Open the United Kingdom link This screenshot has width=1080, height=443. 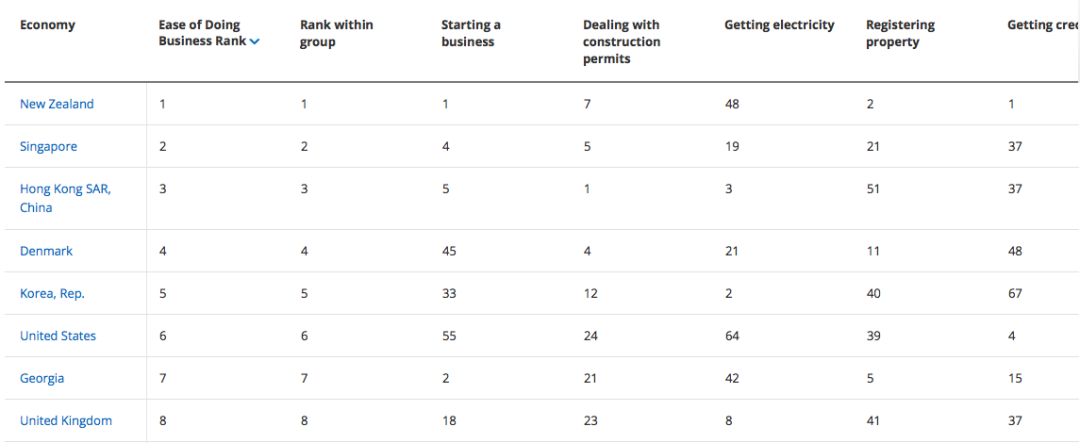66,420
